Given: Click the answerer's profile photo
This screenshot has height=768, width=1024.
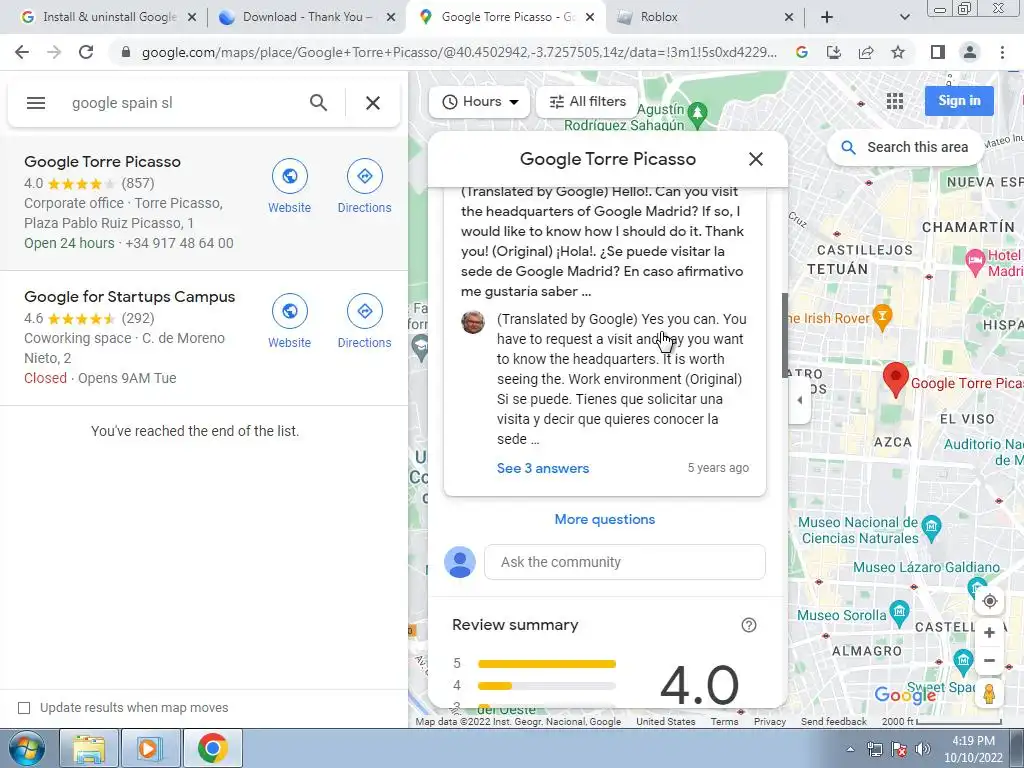Looking at the screenshot, I should [473, 322].
